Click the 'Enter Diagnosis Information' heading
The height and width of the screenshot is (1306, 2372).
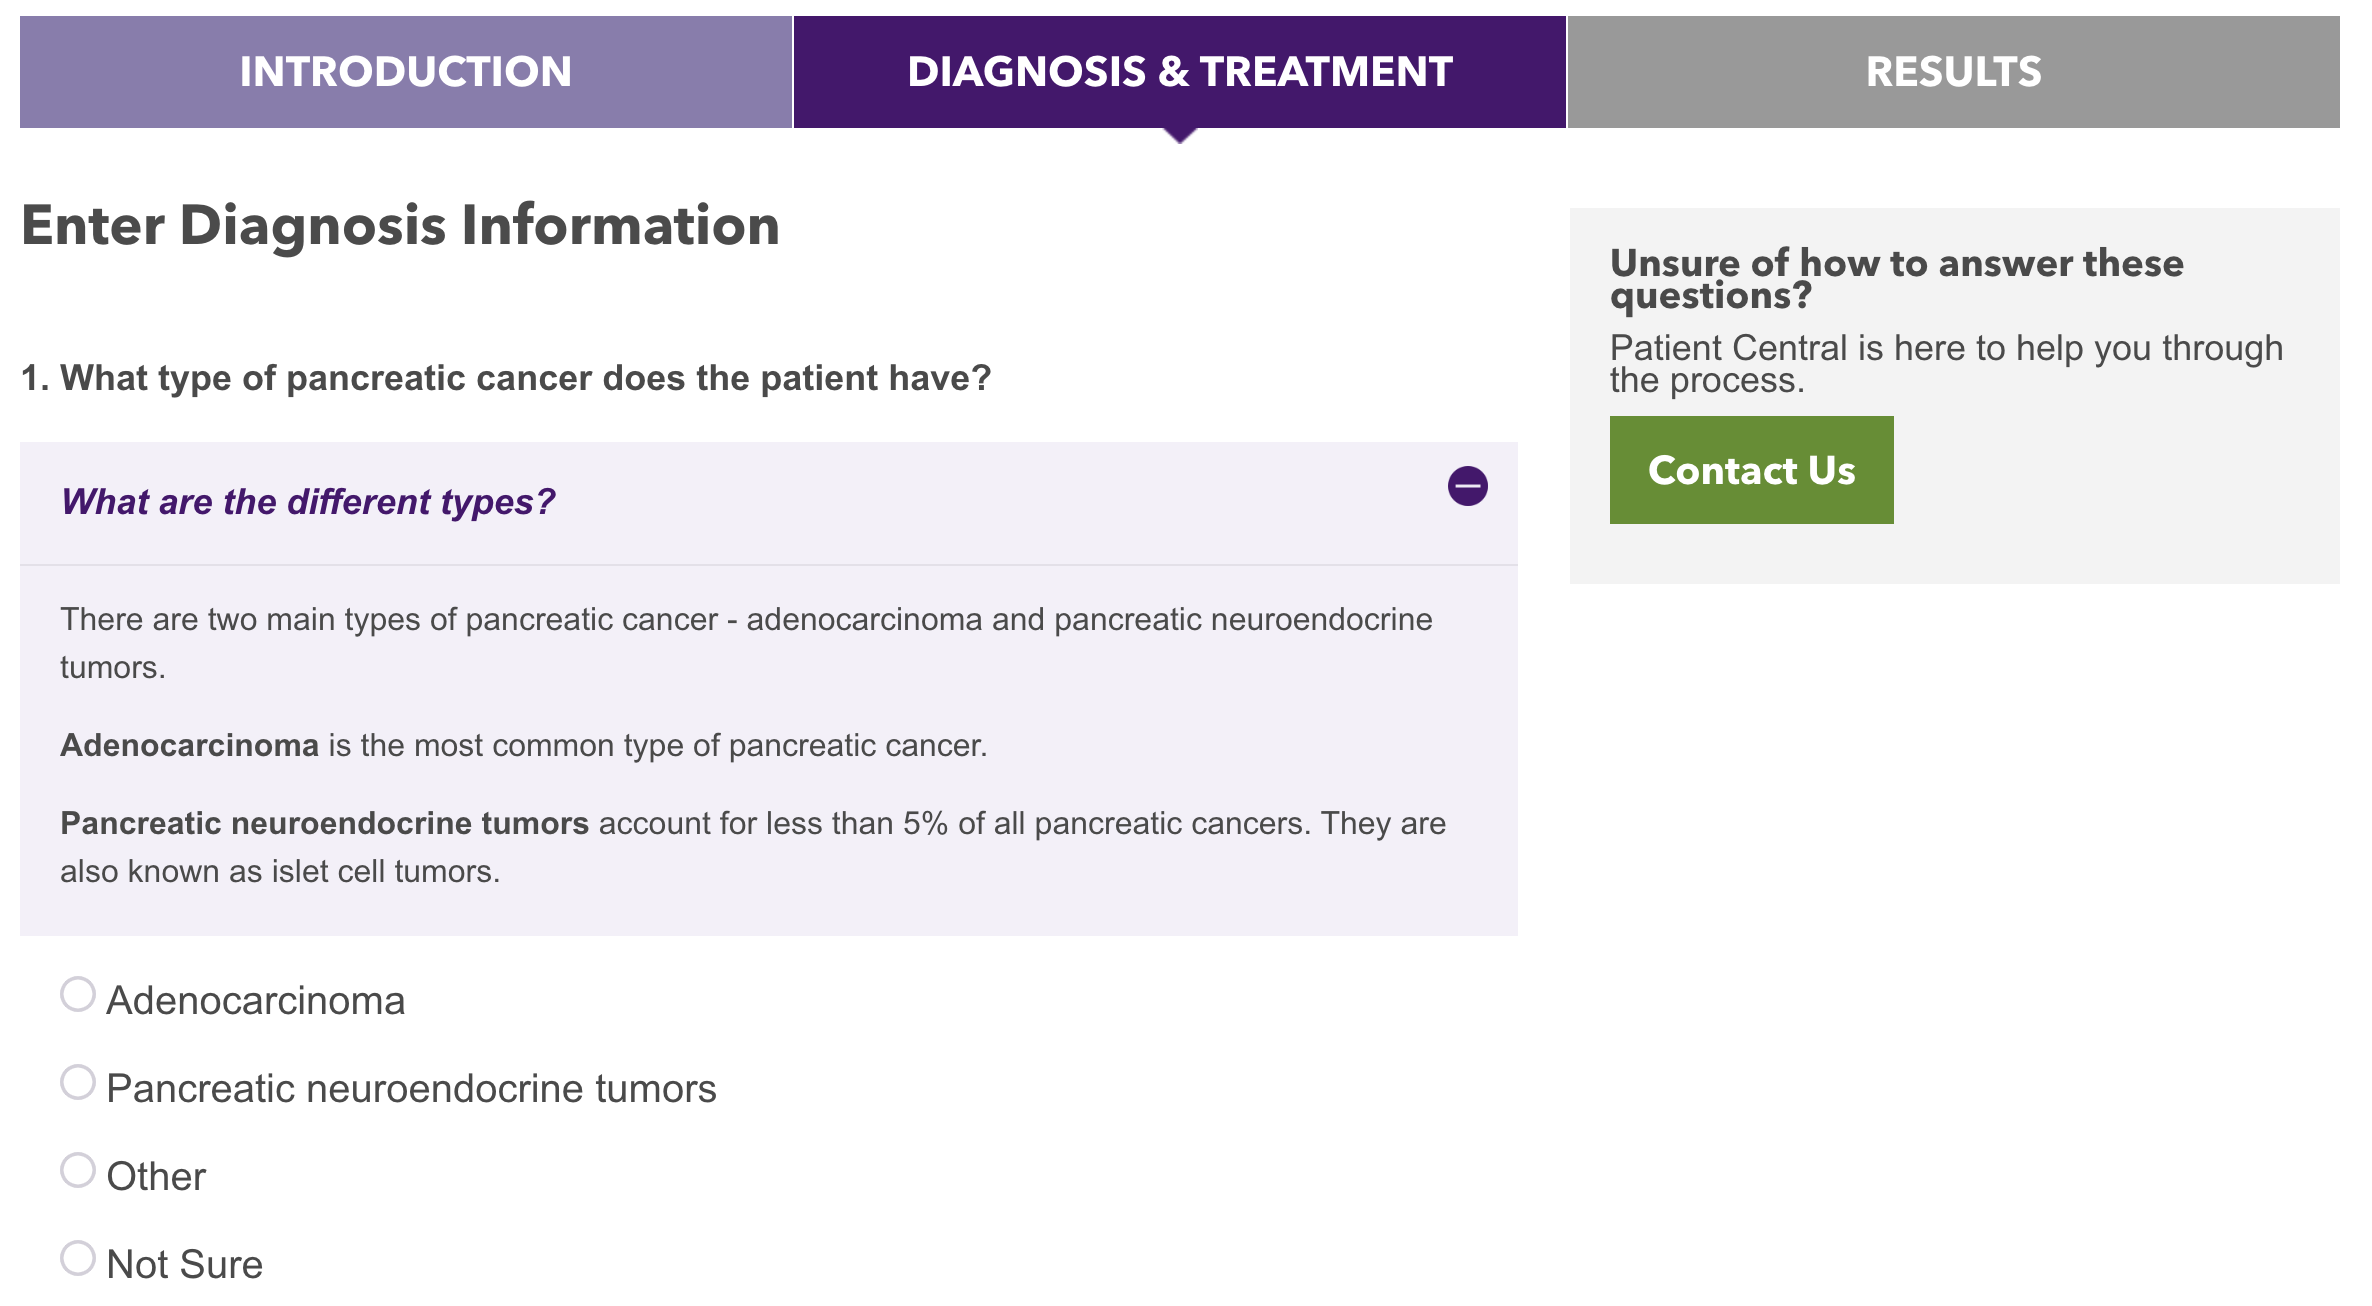pyautogui.click(x=400, y=225)
